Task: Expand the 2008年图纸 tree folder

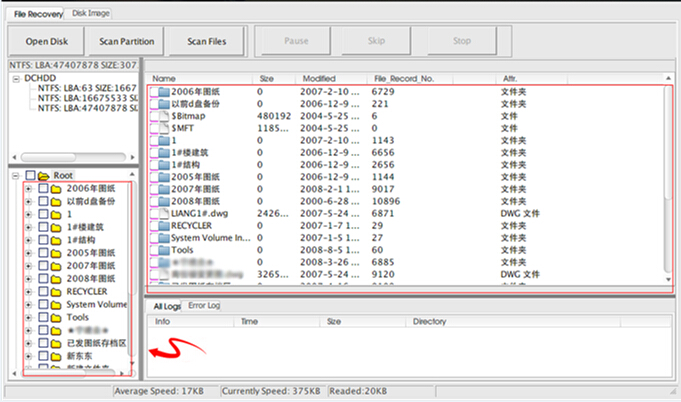Action: (x=28, y=279)
